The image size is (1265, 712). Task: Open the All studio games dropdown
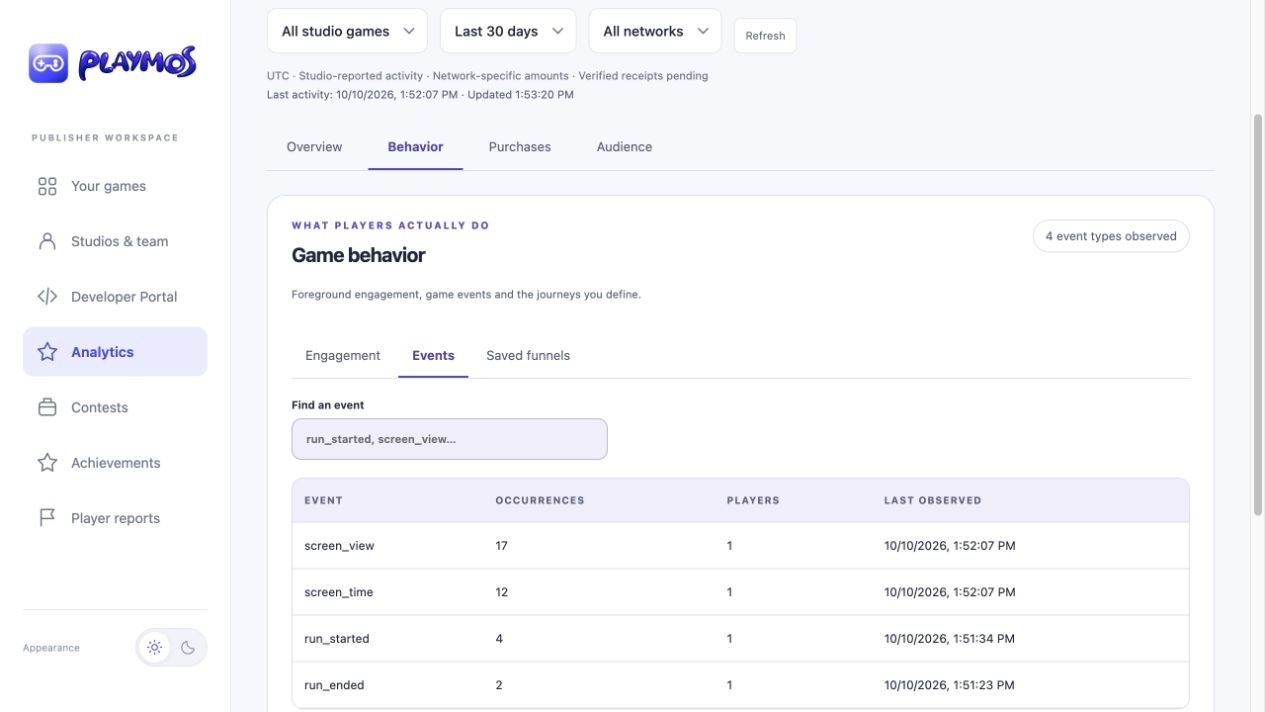point(347,31)
